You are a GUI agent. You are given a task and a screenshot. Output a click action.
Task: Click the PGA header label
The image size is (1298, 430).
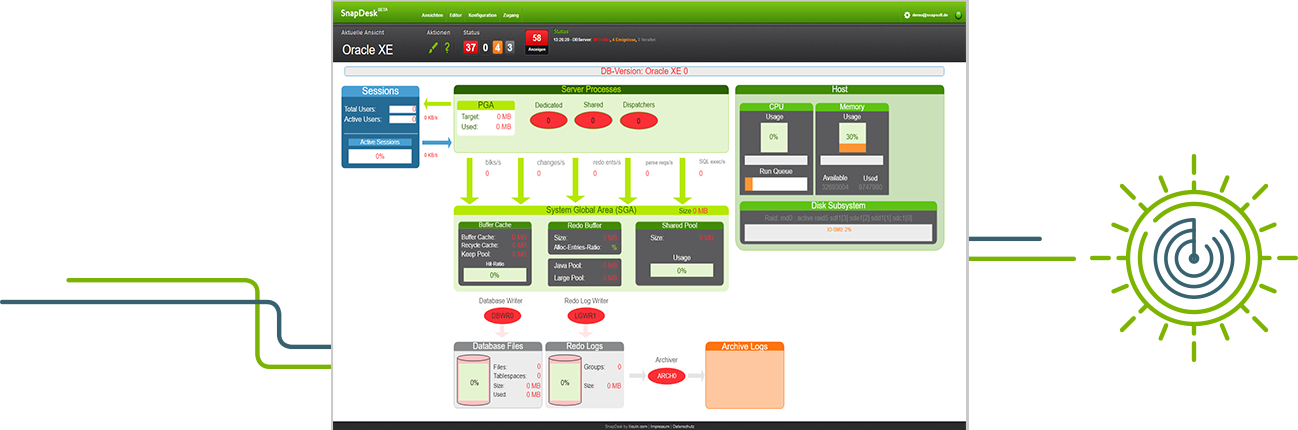[486, 105]
